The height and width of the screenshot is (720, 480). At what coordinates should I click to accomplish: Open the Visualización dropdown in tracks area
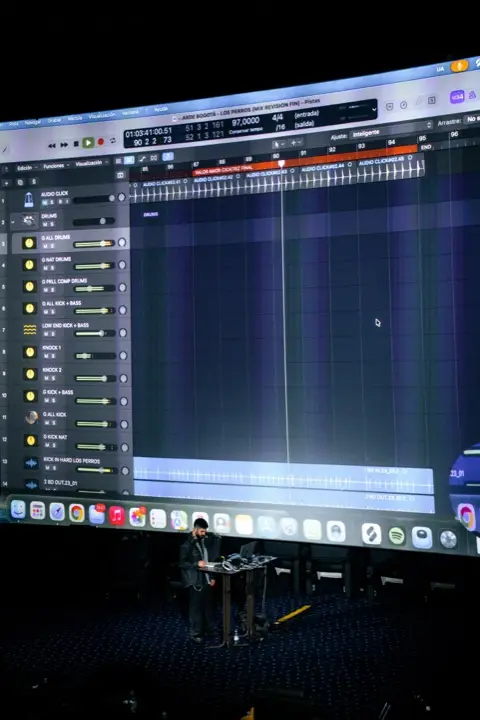click(x=91, y=163)
